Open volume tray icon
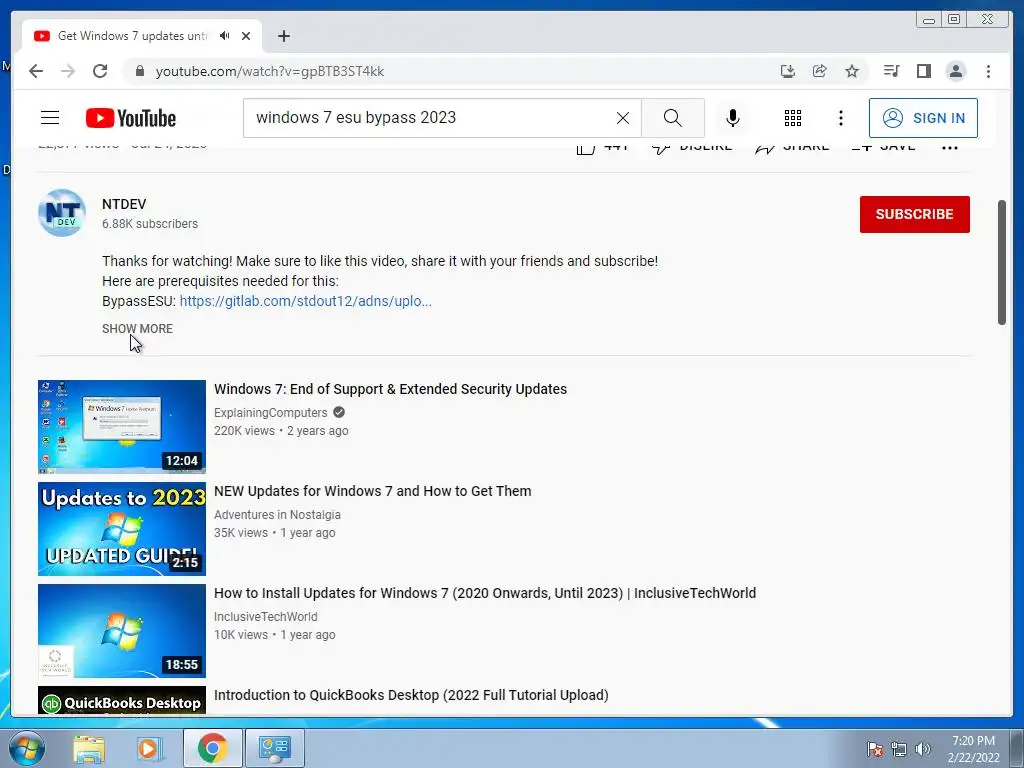This screenshot has width=1024, height=768. coord(923,749)
